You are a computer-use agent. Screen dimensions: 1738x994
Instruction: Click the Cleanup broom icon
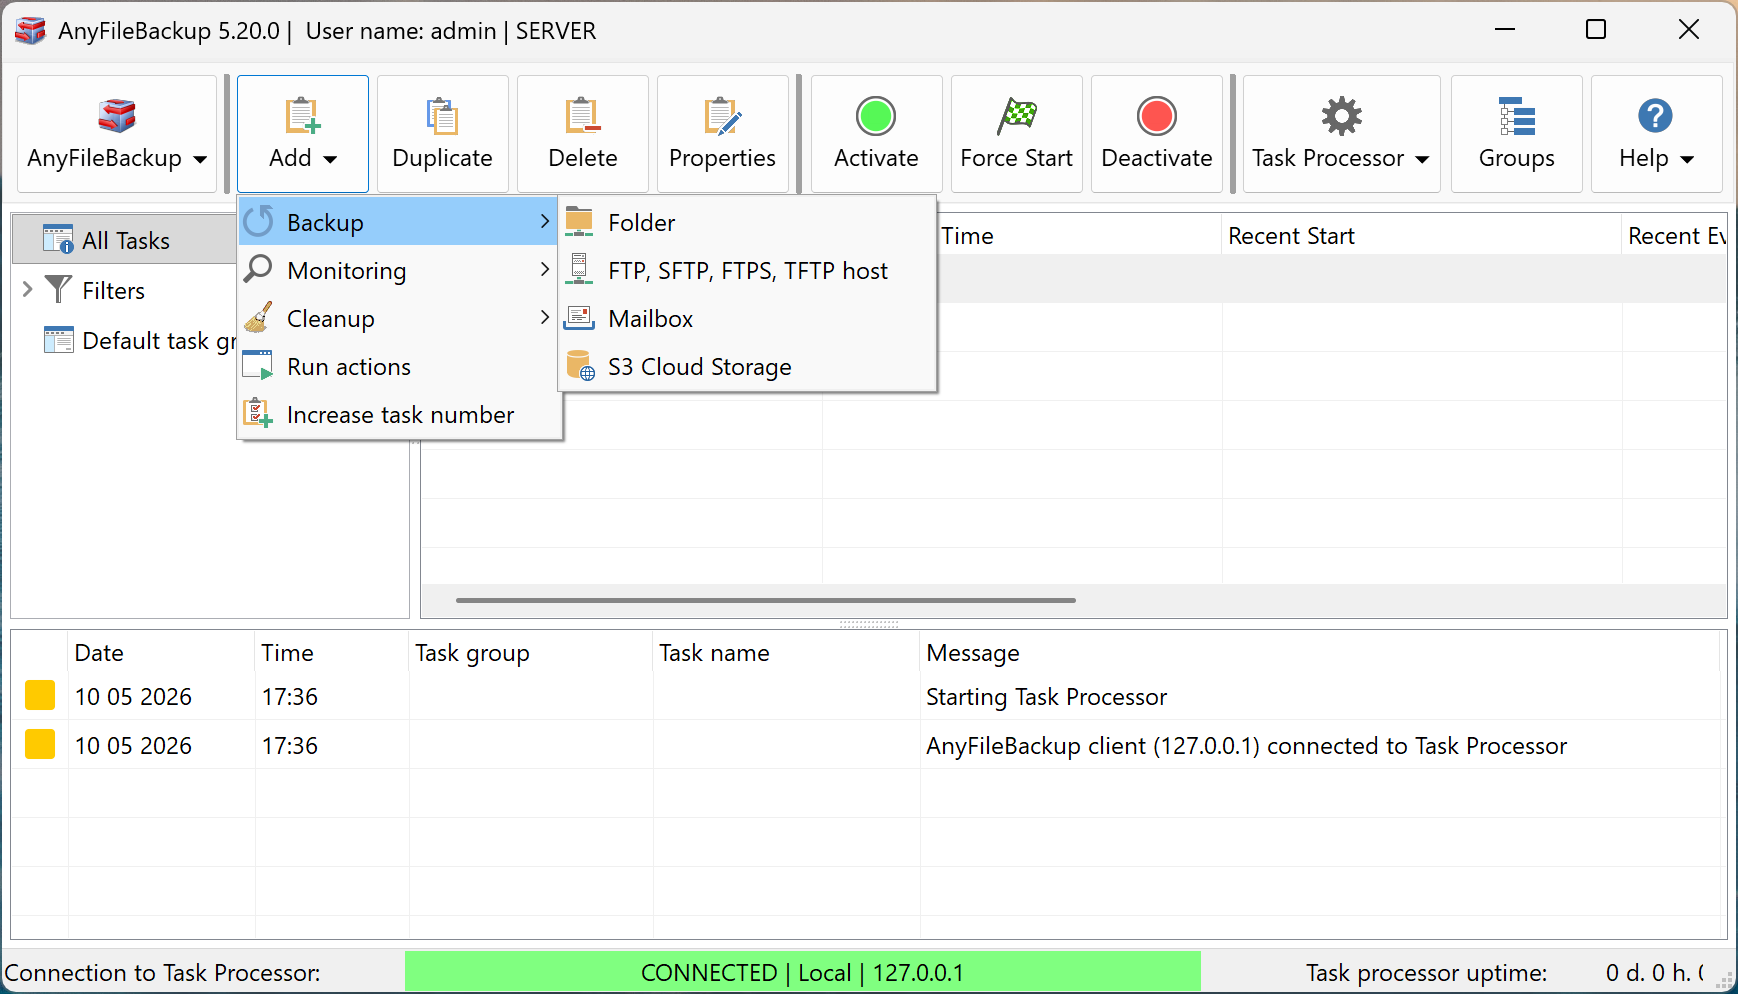[259, 317]
